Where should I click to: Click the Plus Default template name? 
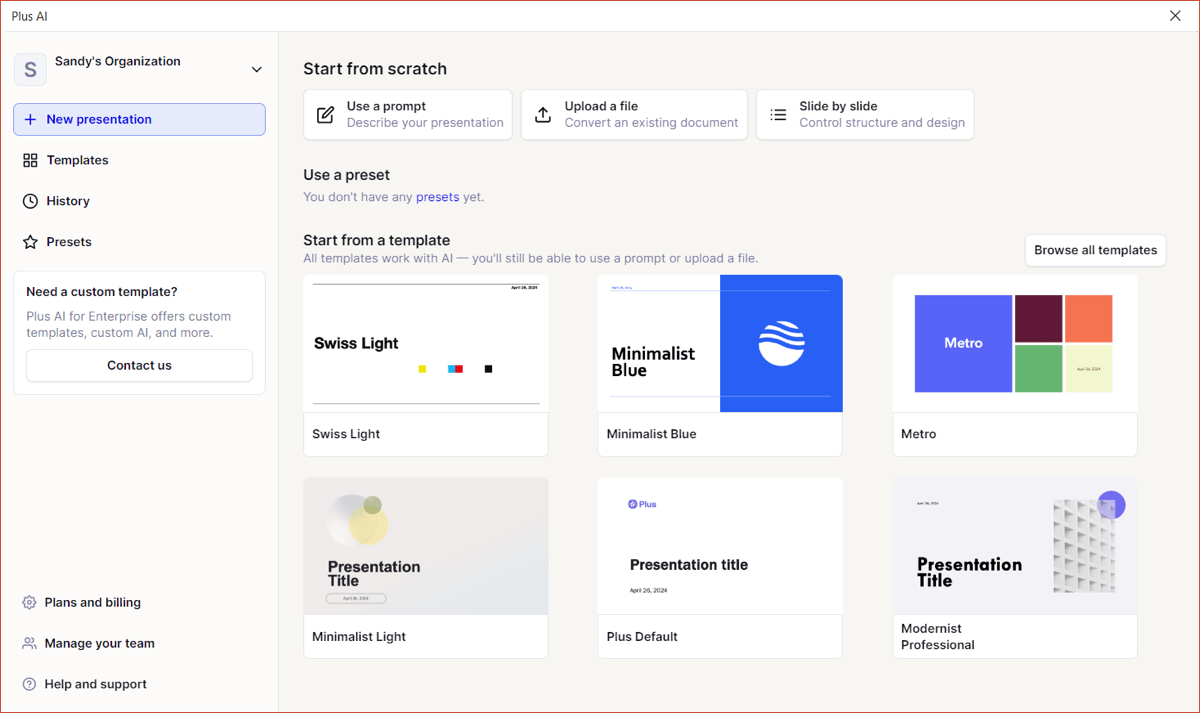pyautogui.click(x=642, y=636)
